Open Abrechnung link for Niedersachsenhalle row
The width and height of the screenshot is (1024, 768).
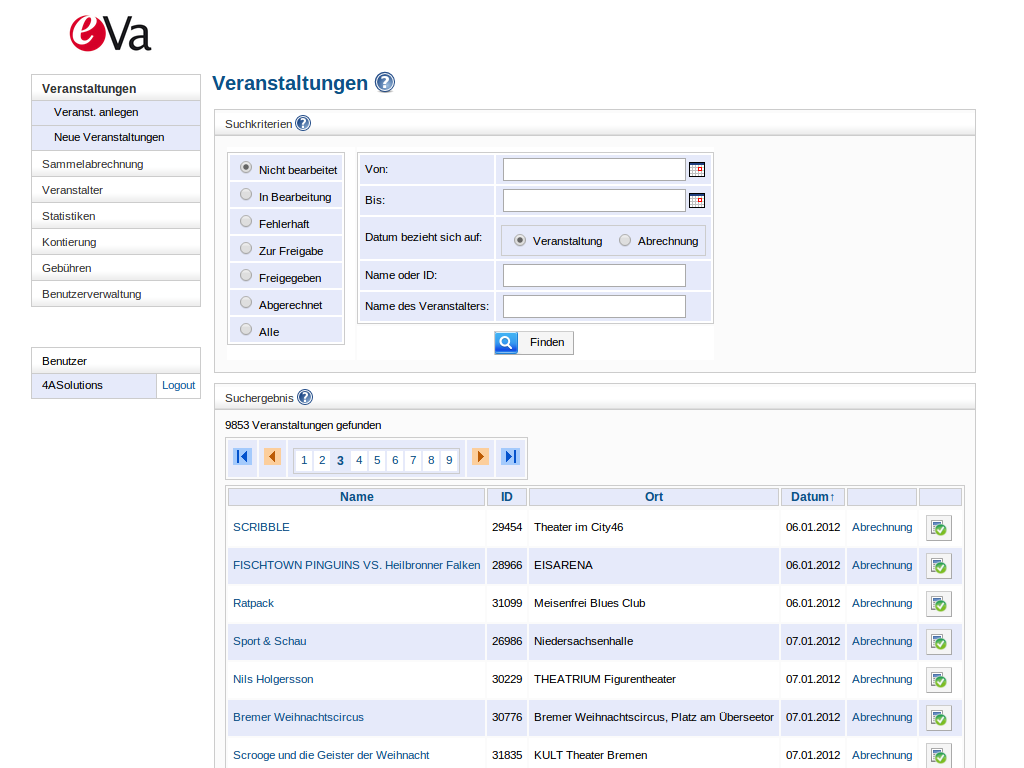point(882,641)
